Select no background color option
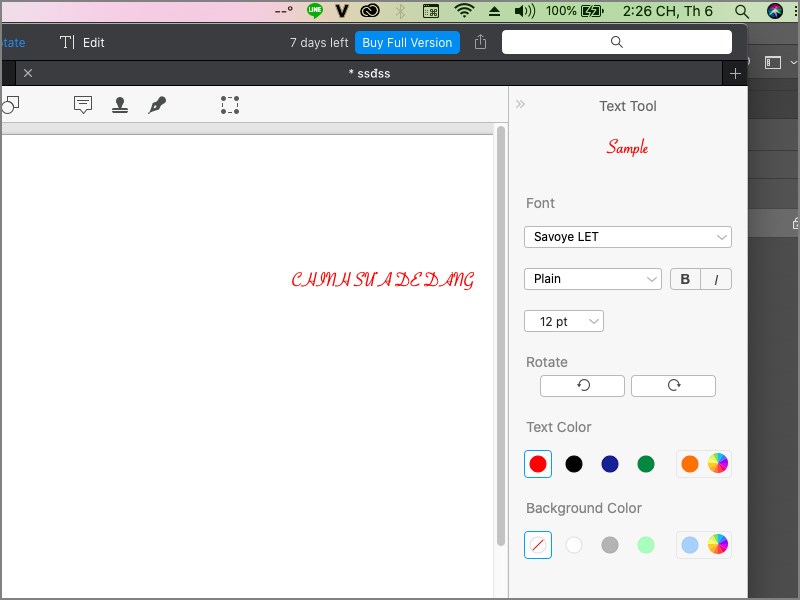The image size is (800, 600). pos(538,545)
